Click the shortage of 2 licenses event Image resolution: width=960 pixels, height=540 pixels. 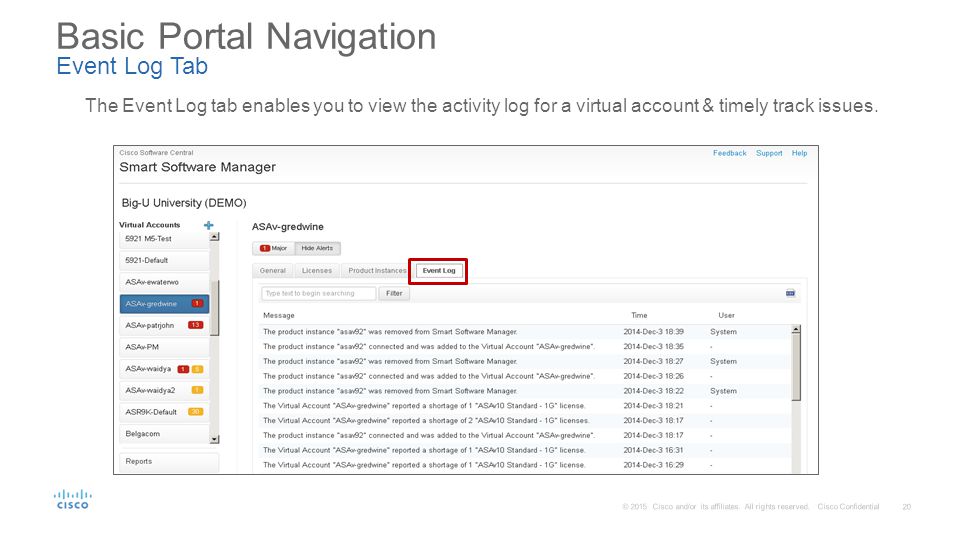524,421
